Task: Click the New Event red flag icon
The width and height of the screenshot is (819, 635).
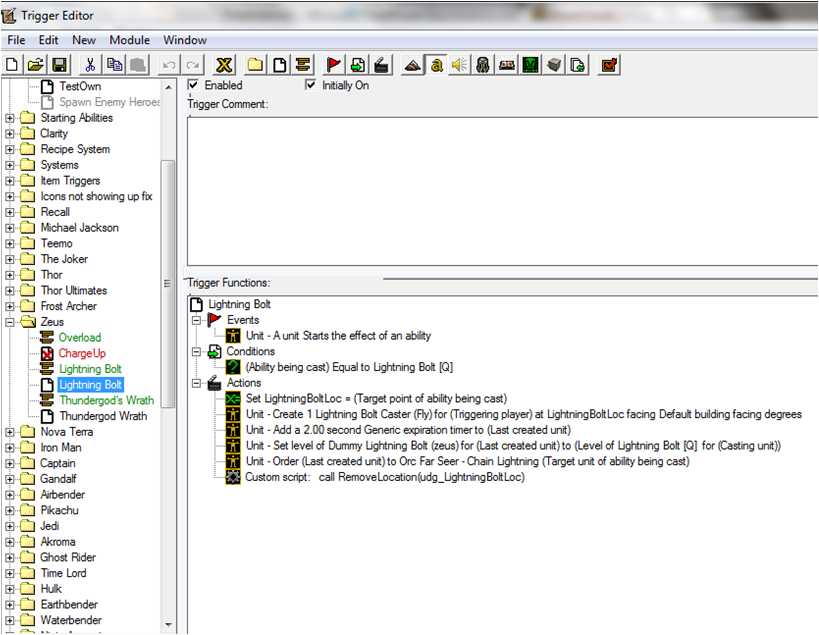Action: [333, 65]
